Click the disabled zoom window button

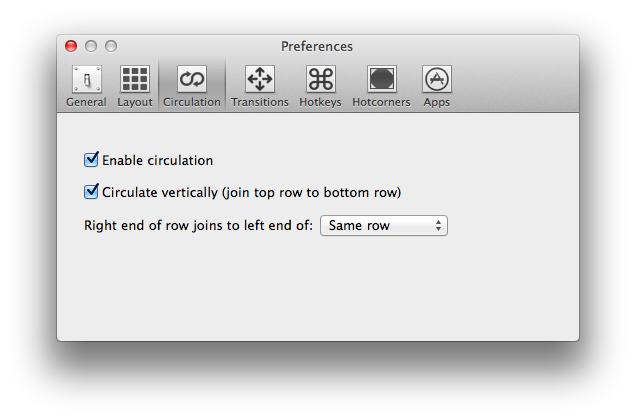tap(111, 46)
